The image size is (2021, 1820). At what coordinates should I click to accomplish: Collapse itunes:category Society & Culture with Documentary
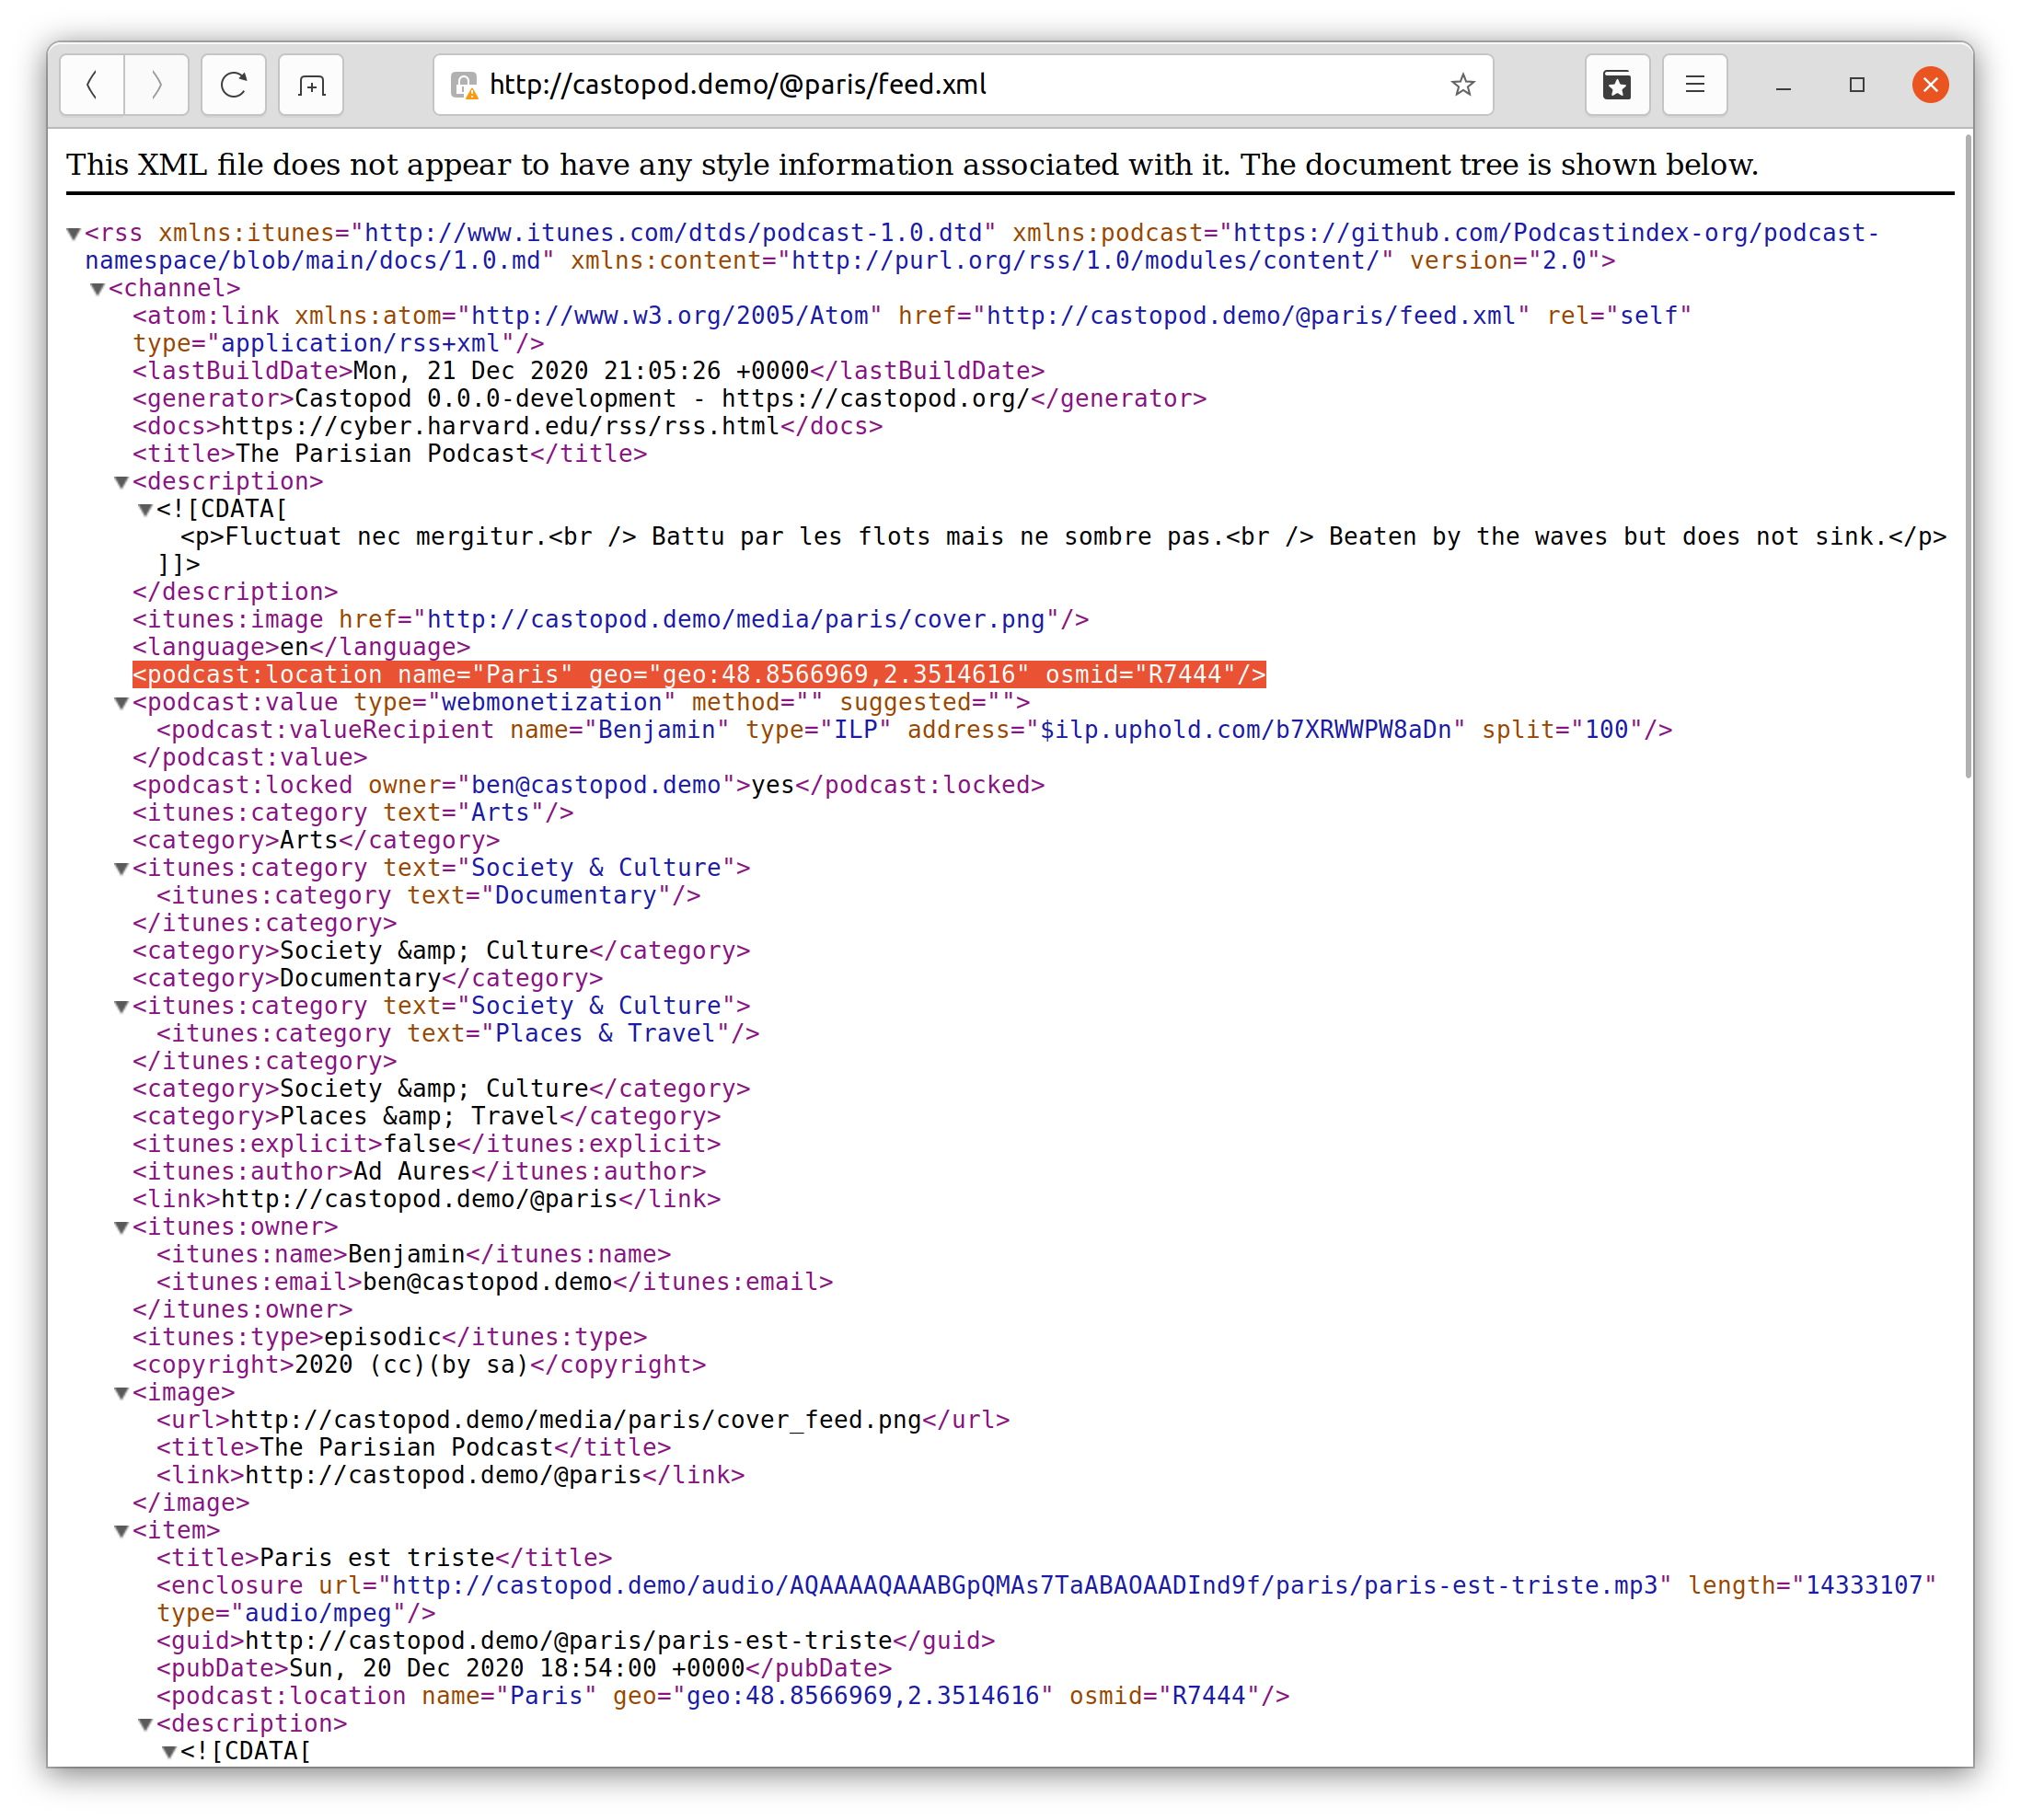[121, 869]
